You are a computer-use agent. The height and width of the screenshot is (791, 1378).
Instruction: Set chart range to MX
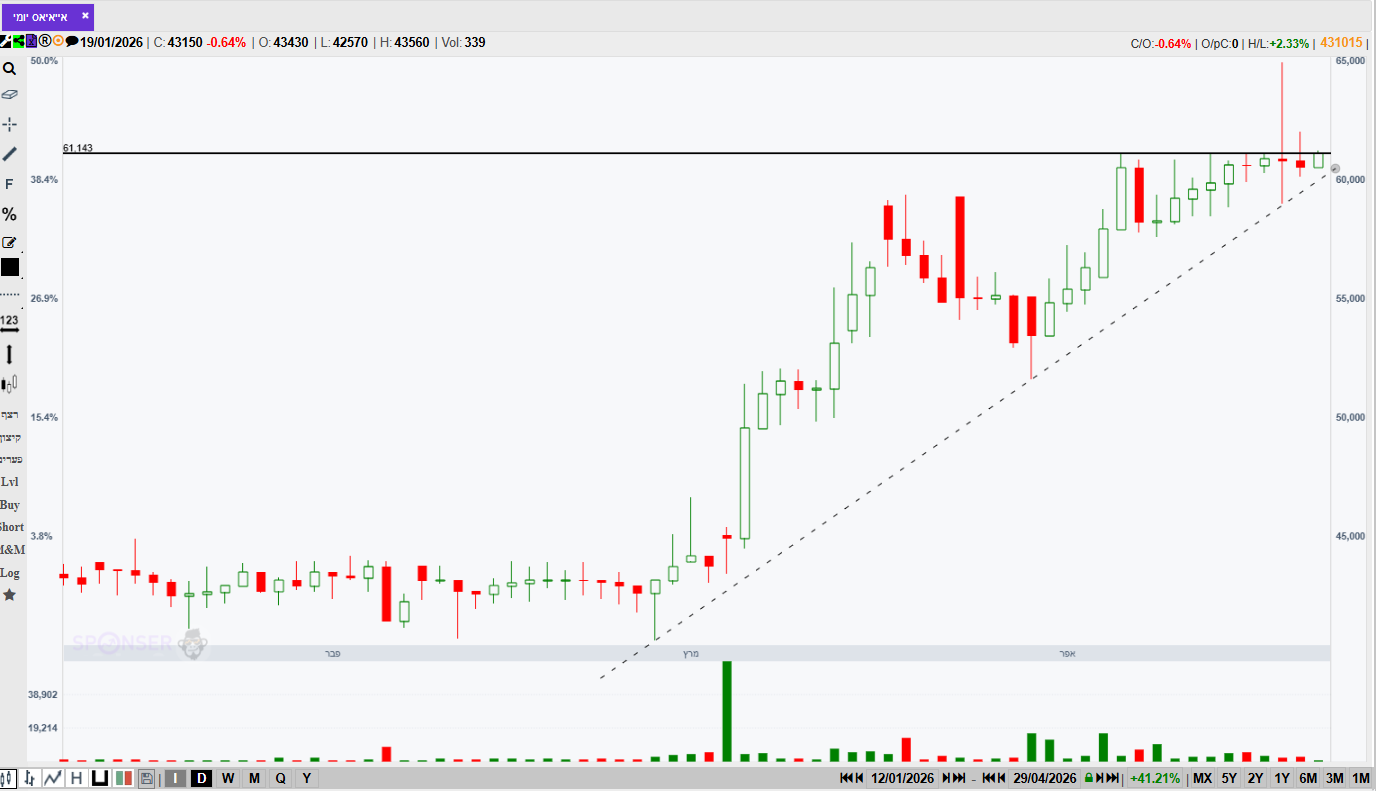[1202, 778]
